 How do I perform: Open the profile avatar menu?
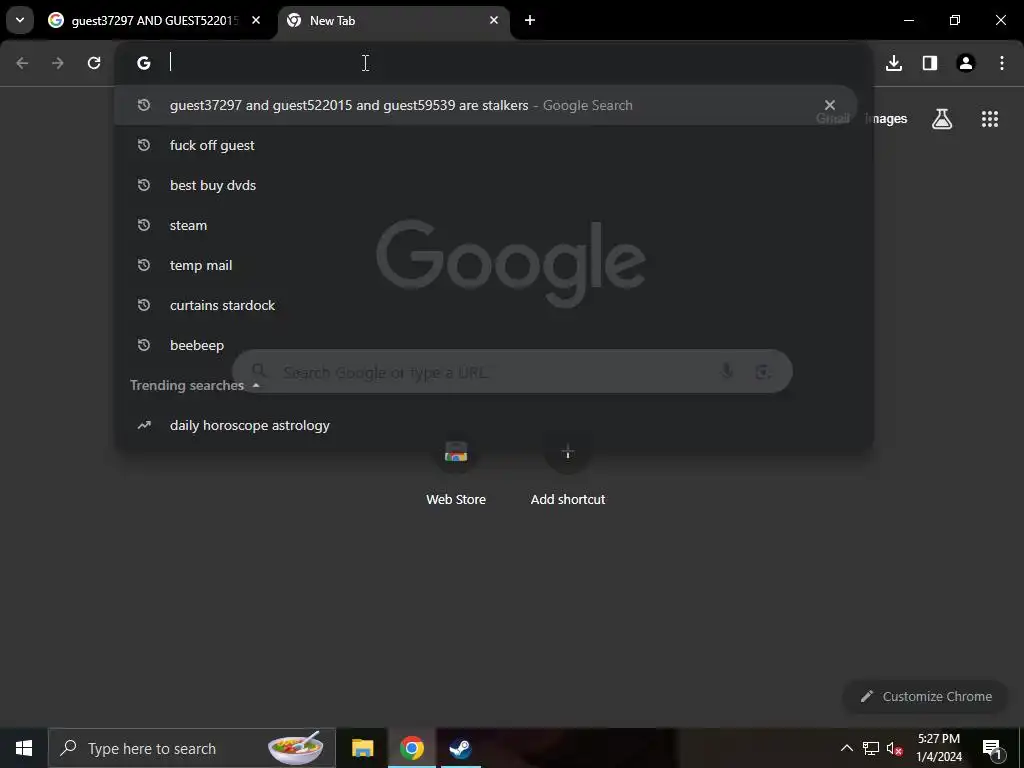(x=966, y=63)
